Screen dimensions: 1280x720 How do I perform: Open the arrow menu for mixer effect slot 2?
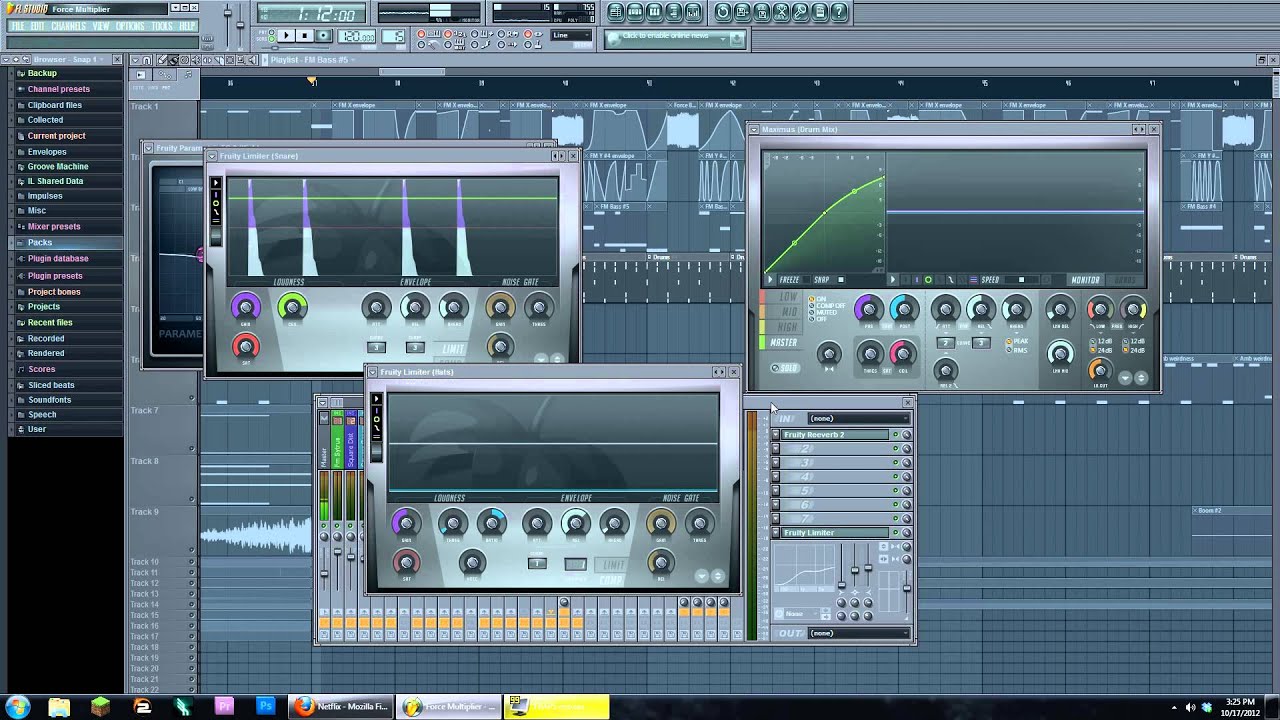pyautogui.click(x=775, y=449)
